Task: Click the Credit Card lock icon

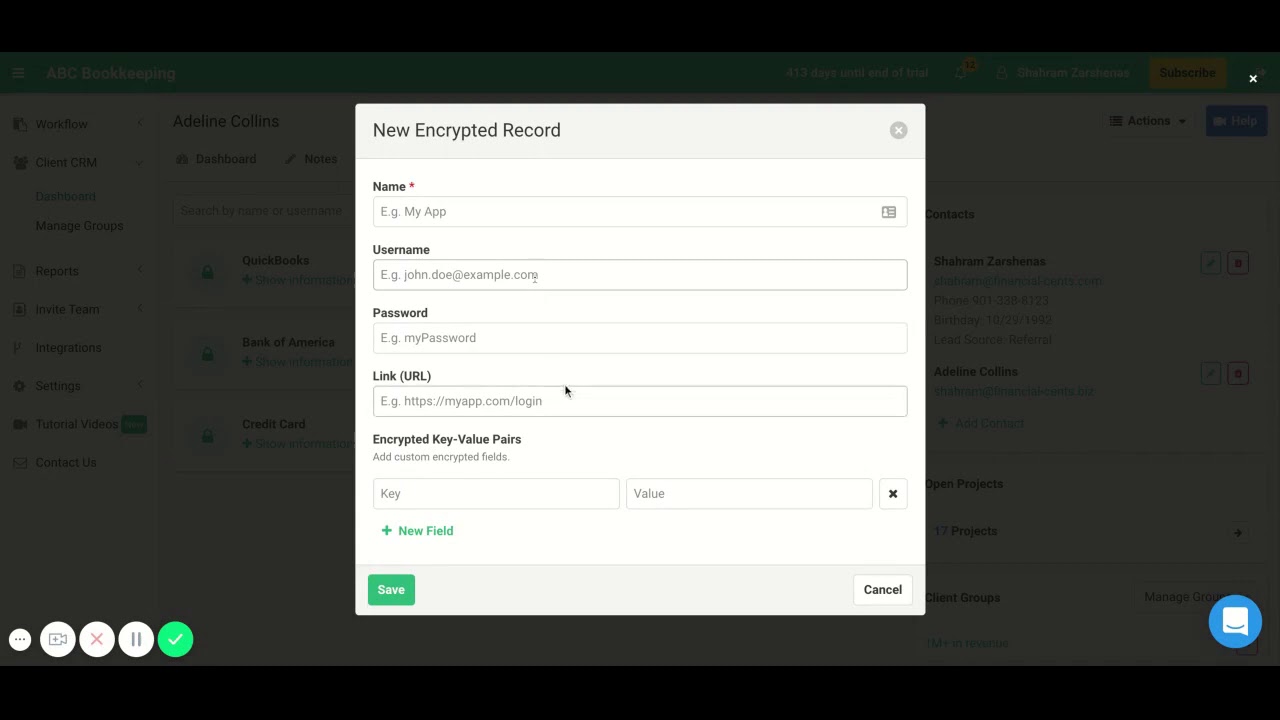Action: point(207,435)
